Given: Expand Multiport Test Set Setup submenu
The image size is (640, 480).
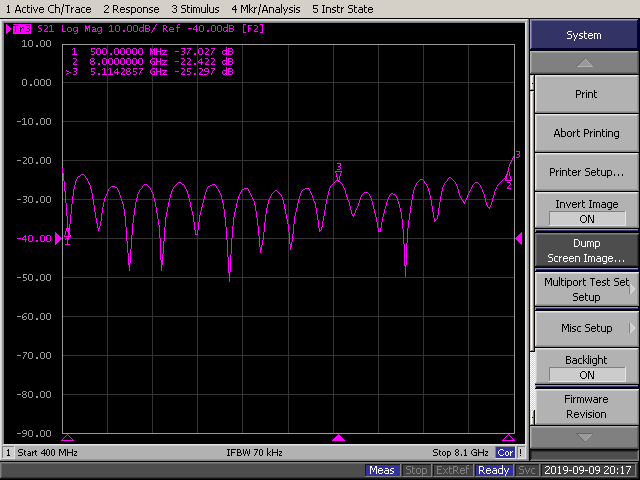Looking at the screenshot, I should point(586,289).
